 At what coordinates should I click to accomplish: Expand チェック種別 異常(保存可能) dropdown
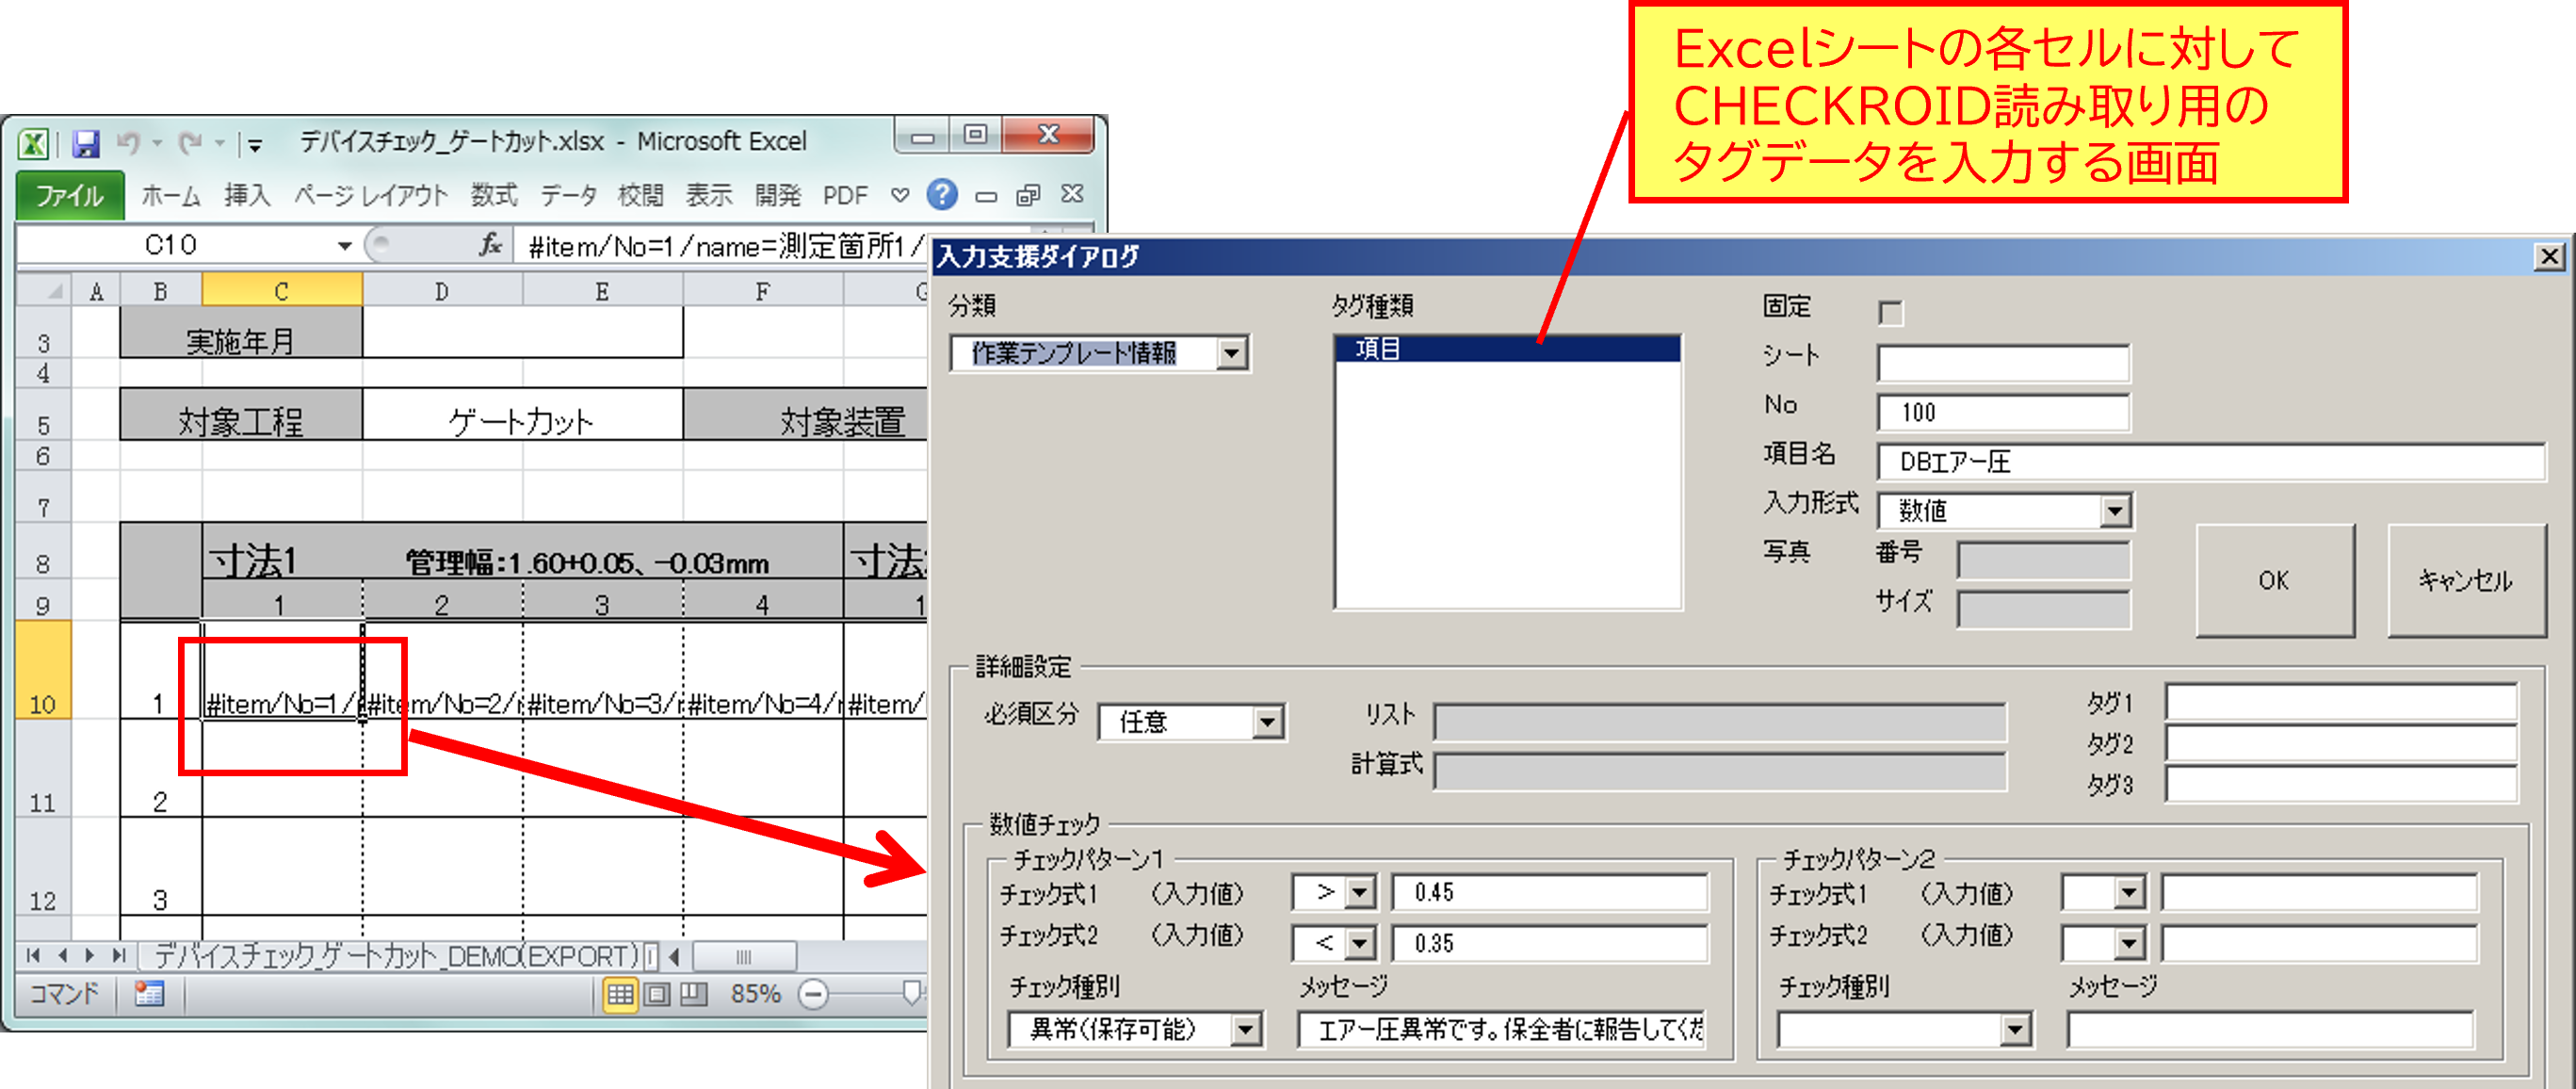click(1245, 1029)
